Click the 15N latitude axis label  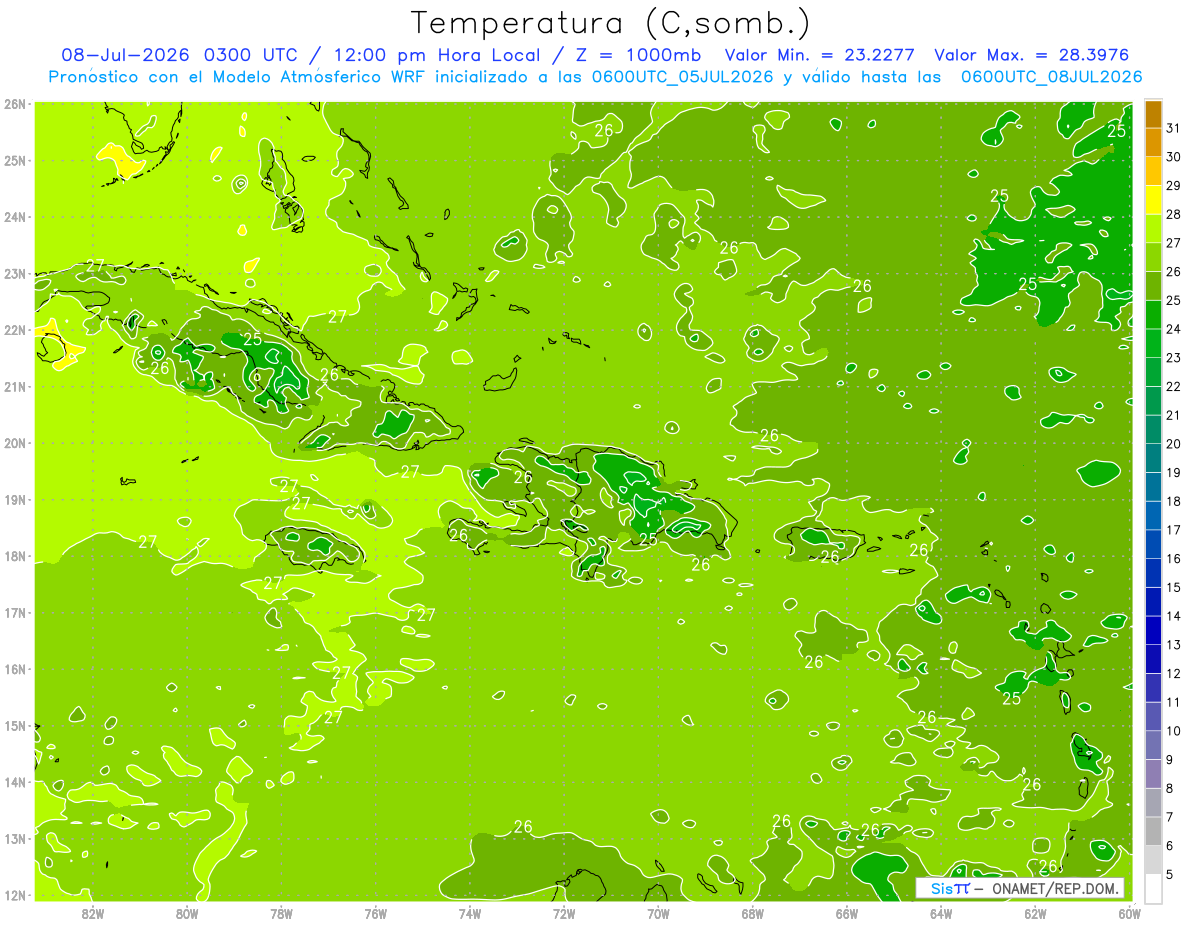coord(15,725)
